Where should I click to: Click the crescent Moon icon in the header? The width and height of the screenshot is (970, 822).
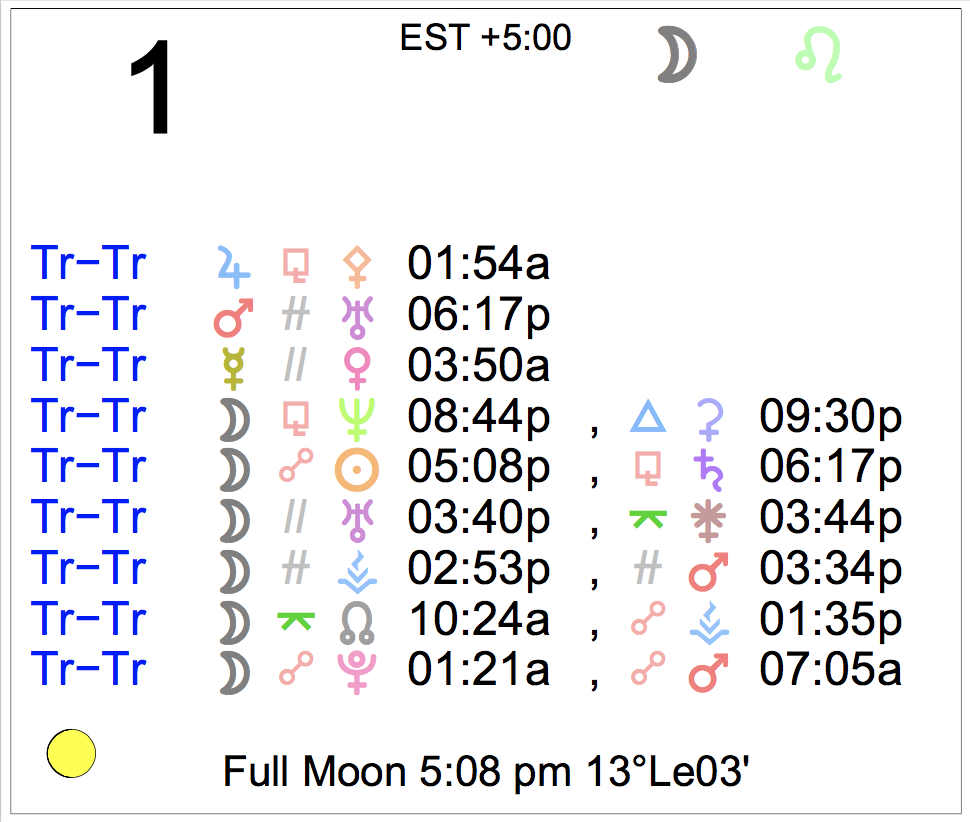677,55
